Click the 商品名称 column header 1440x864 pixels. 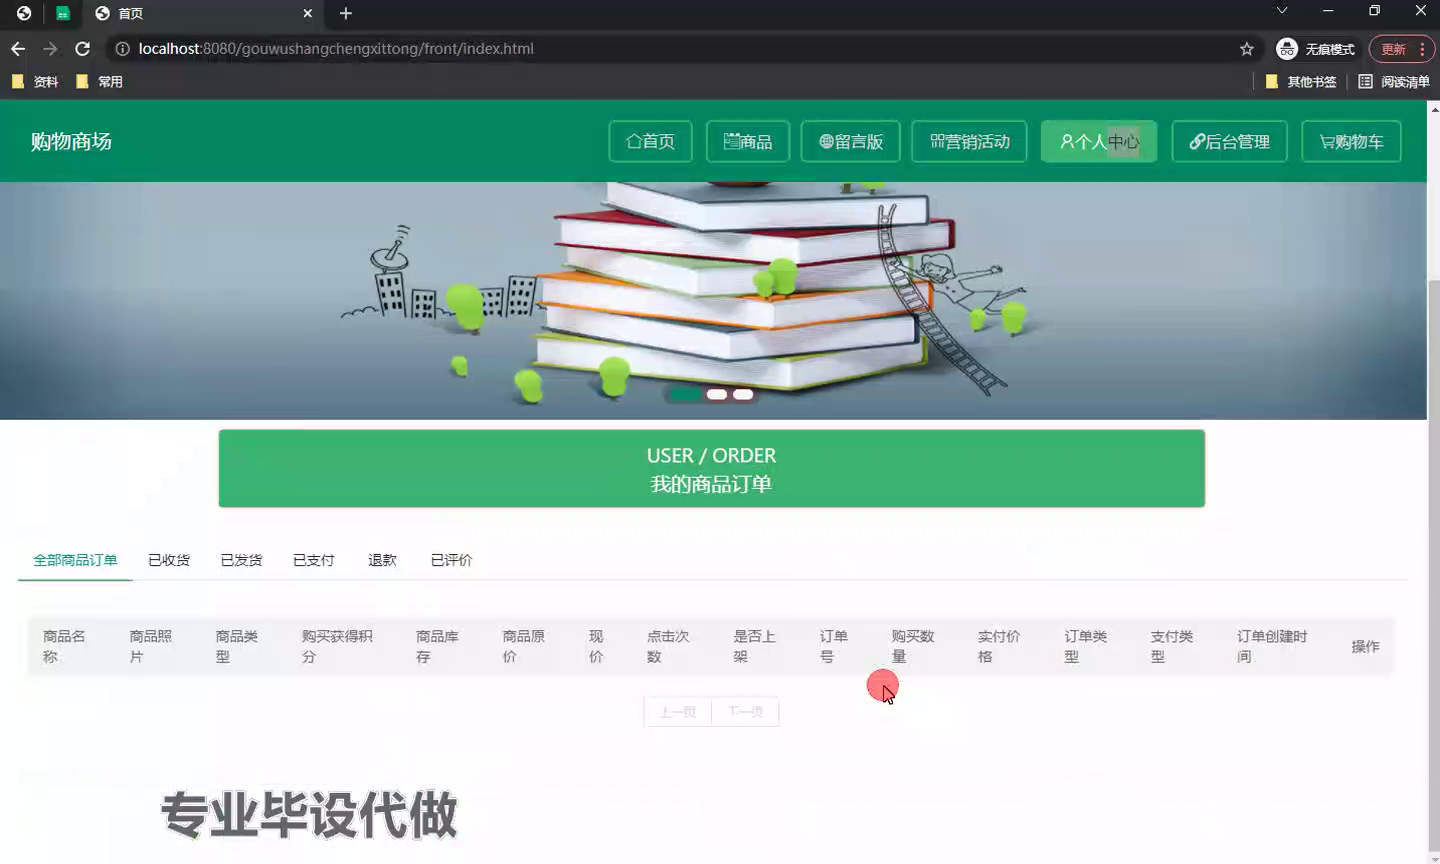click(64, 646)
